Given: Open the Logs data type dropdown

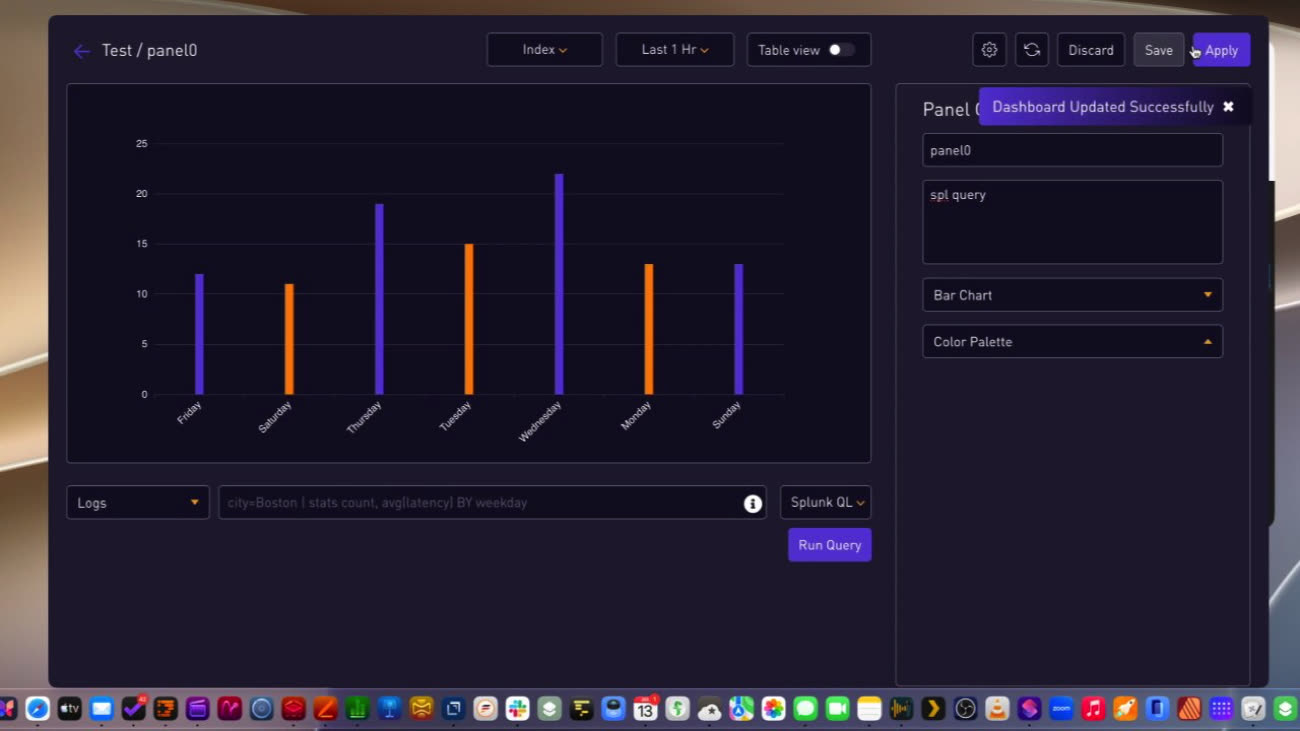Looking at the screenshot, I should (x=138, y=503).
